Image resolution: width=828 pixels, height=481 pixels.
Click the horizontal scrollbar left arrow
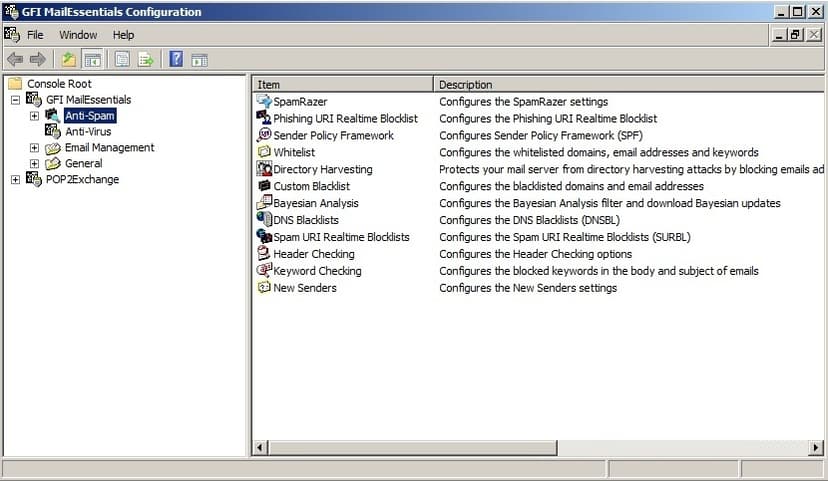click(x=260, y=448)
